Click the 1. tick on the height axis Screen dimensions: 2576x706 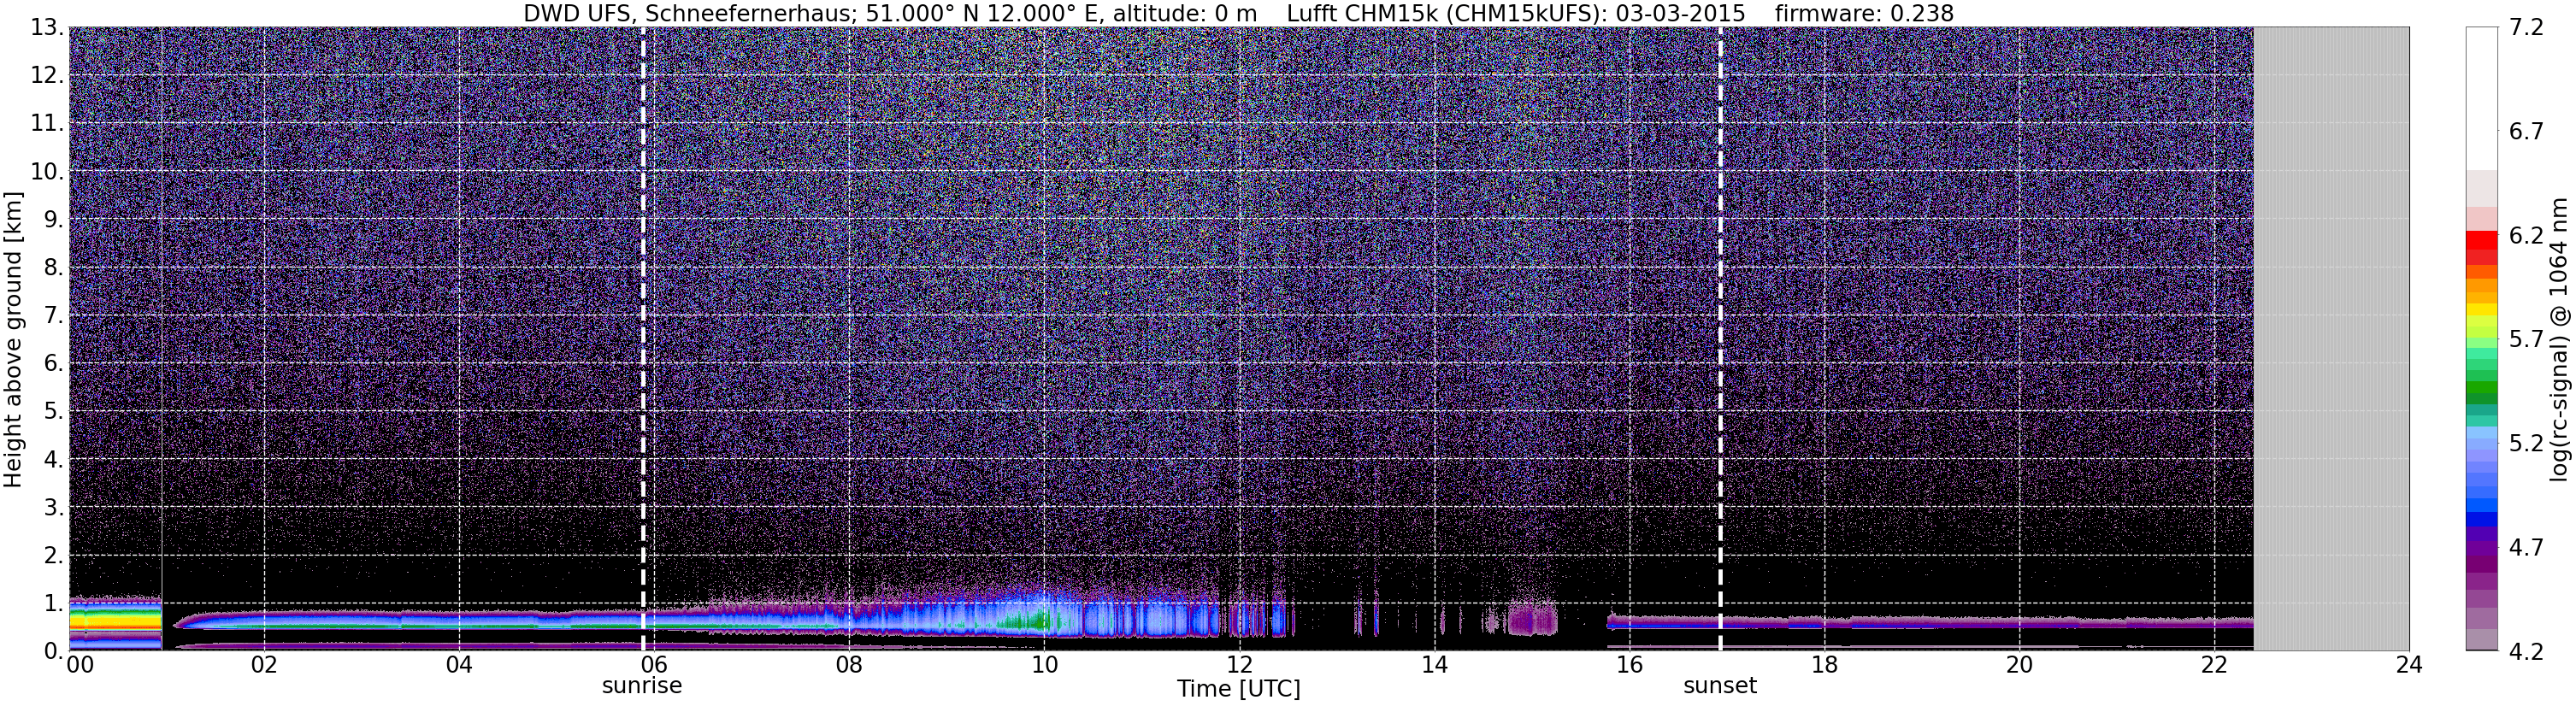coord(53,603)
